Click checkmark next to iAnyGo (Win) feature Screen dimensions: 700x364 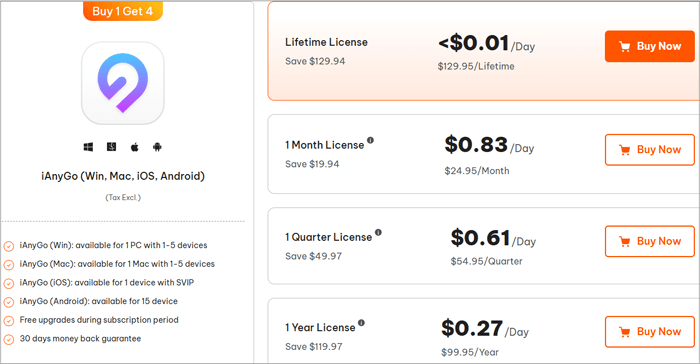coord(9,246)
